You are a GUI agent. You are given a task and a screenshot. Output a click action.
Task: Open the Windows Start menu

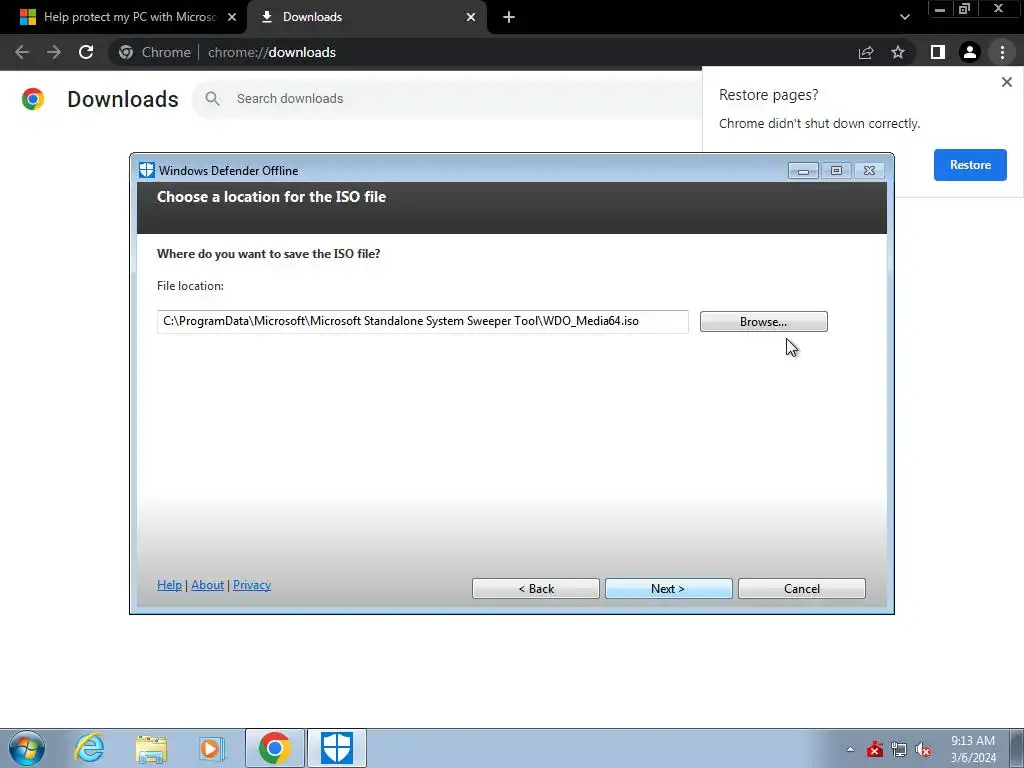tap(27, 748)
